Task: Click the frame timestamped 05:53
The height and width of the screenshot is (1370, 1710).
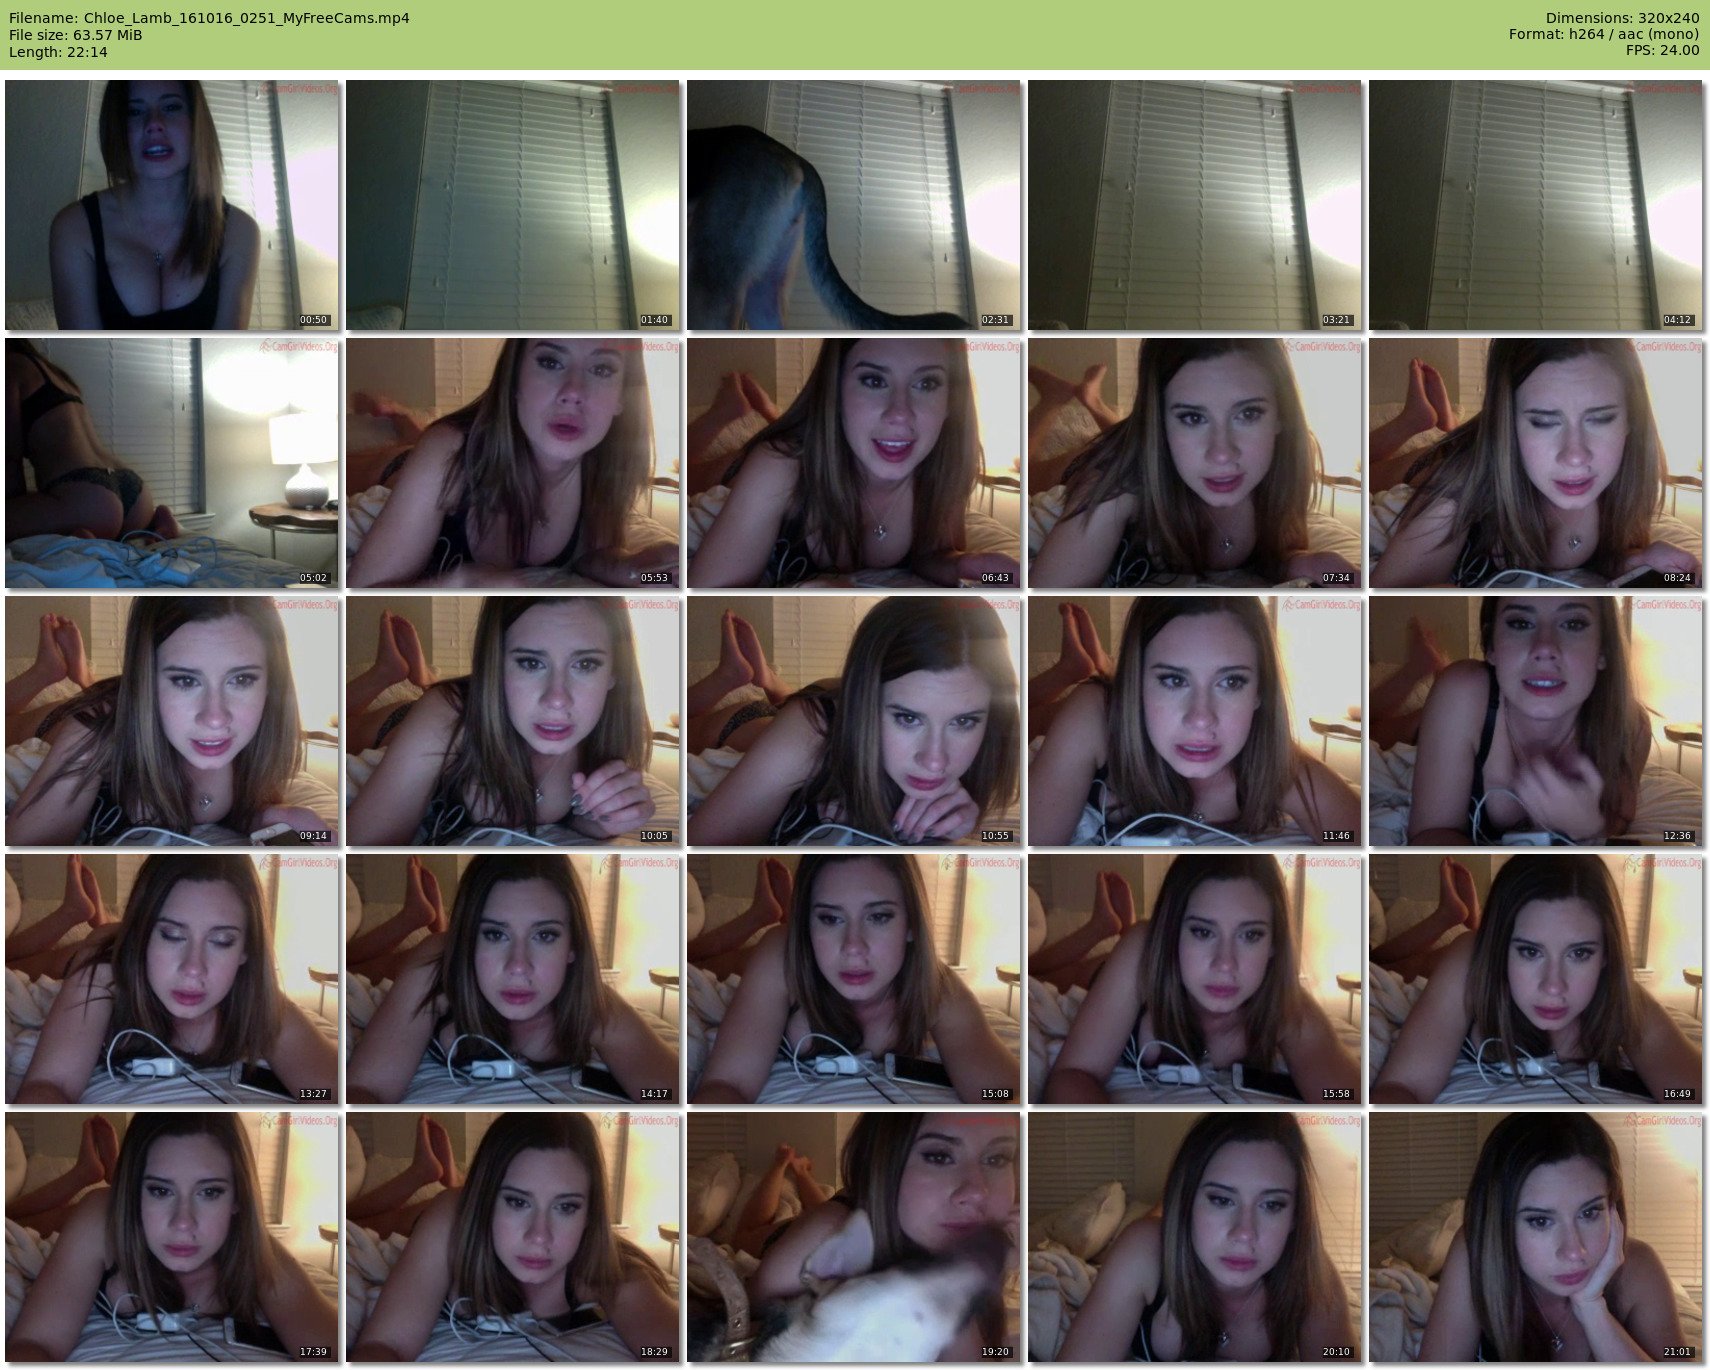Action: click(513, 463)
